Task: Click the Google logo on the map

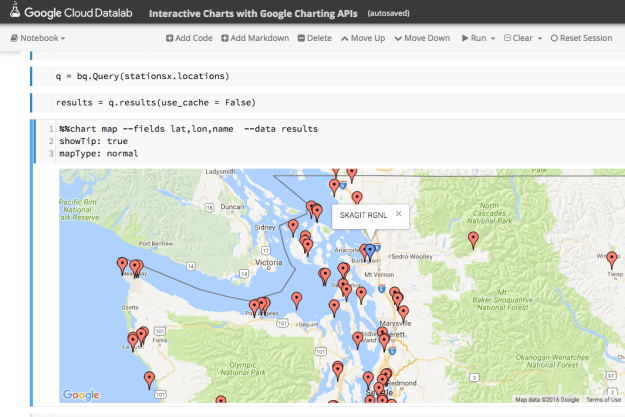Action: click(81, 395)
